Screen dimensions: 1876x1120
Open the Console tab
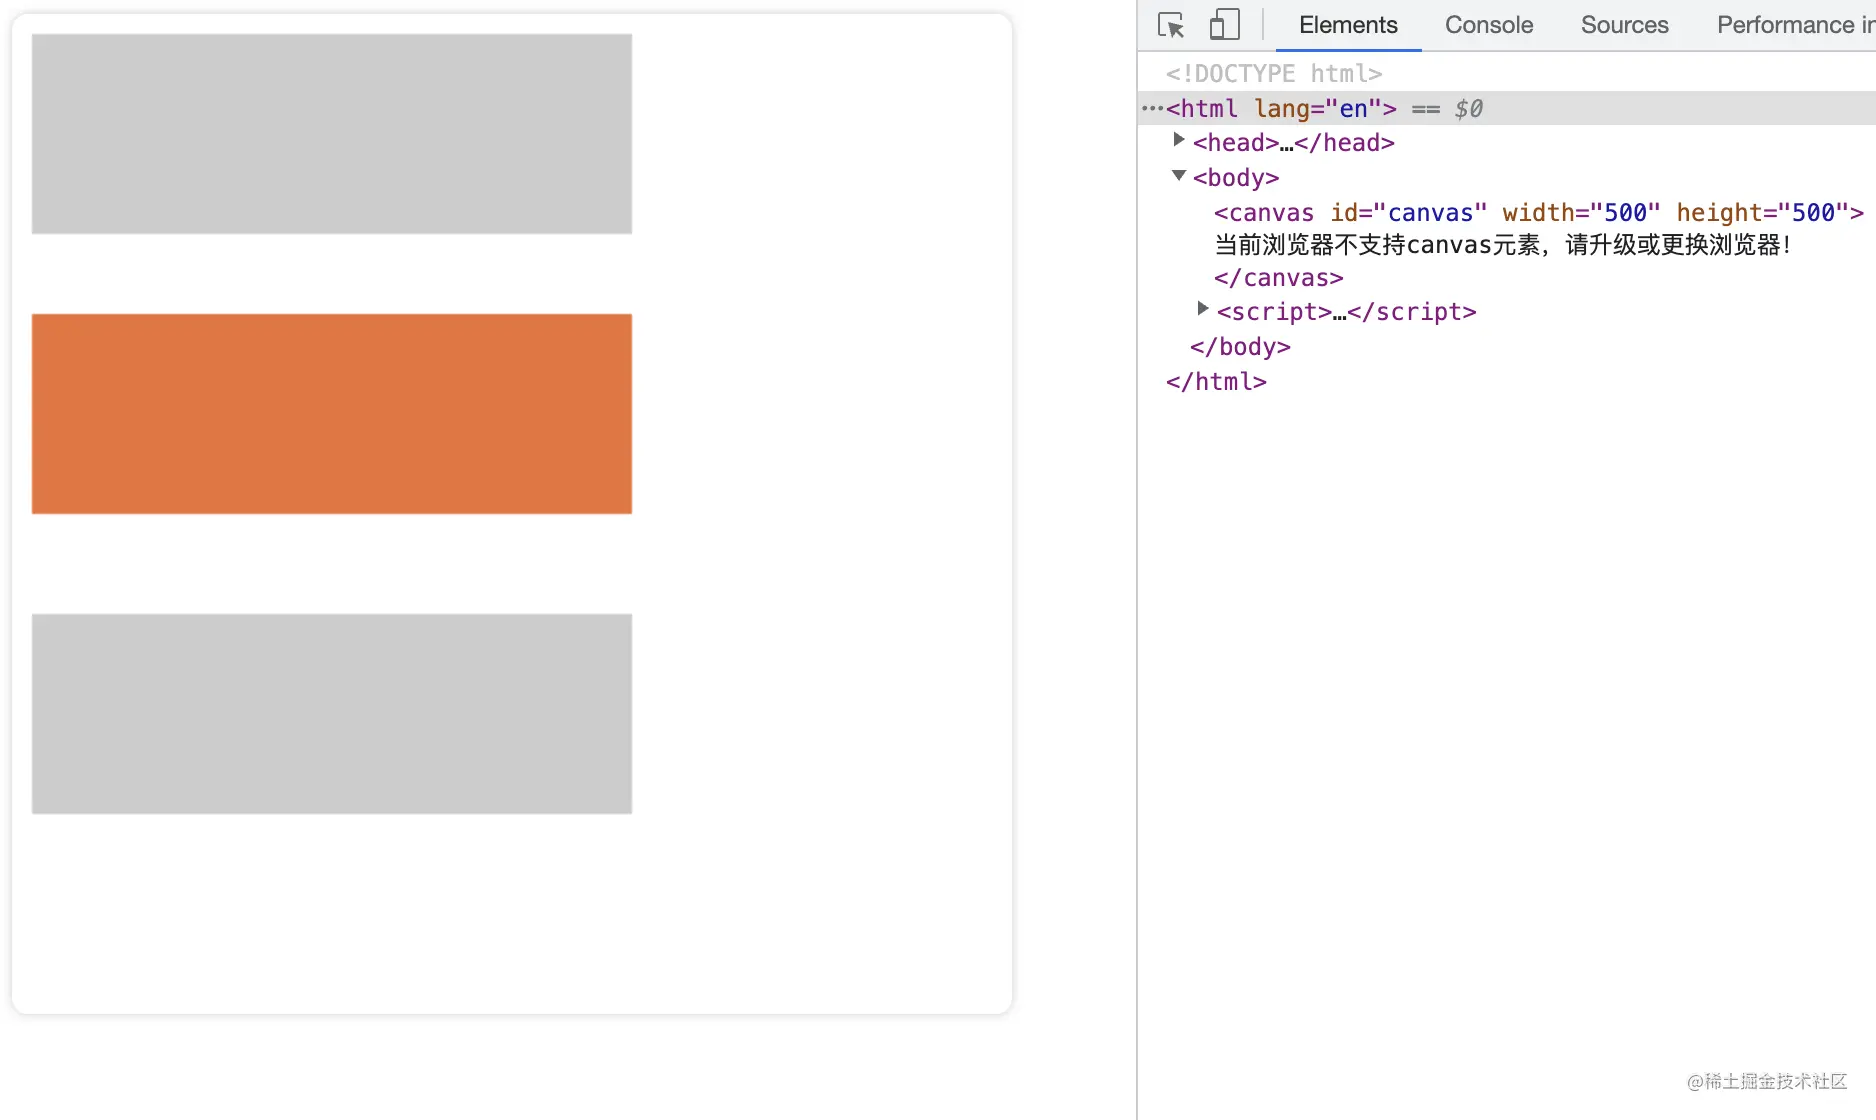coord(1489,25)
